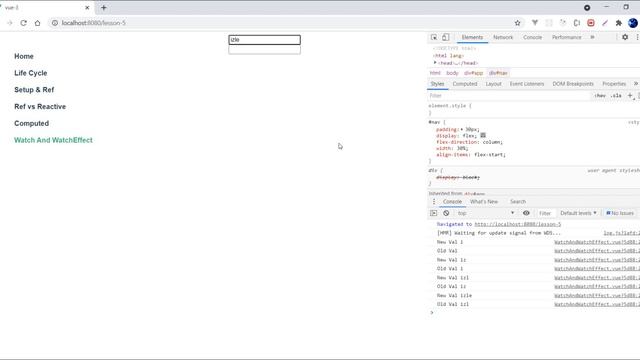
Task: Select the Layout subtab
Action: point(493,84)
